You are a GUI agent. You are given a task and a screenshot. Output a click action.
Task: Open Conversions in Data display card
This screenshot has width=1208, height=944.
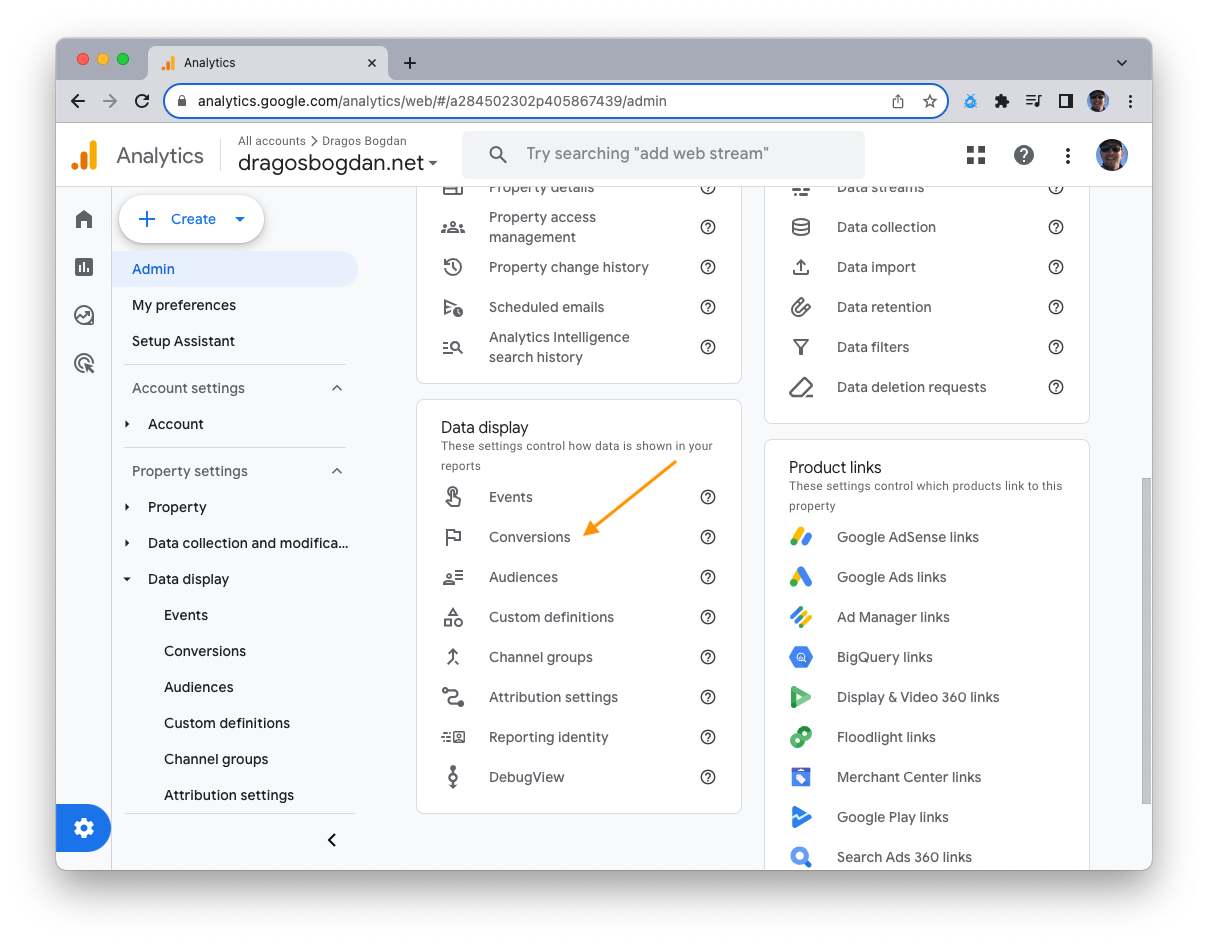point(529,537)
